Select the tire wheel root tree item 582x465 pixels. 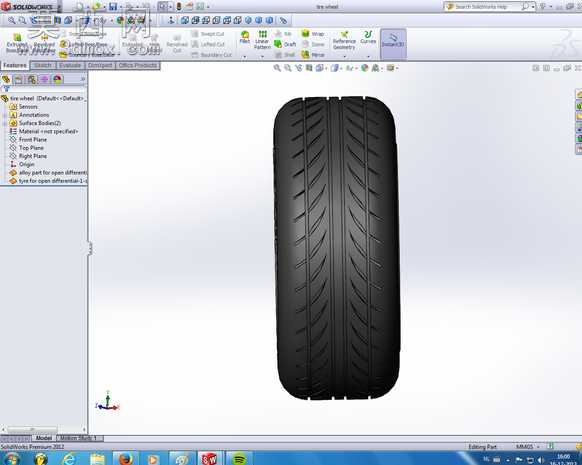[43, 98]
